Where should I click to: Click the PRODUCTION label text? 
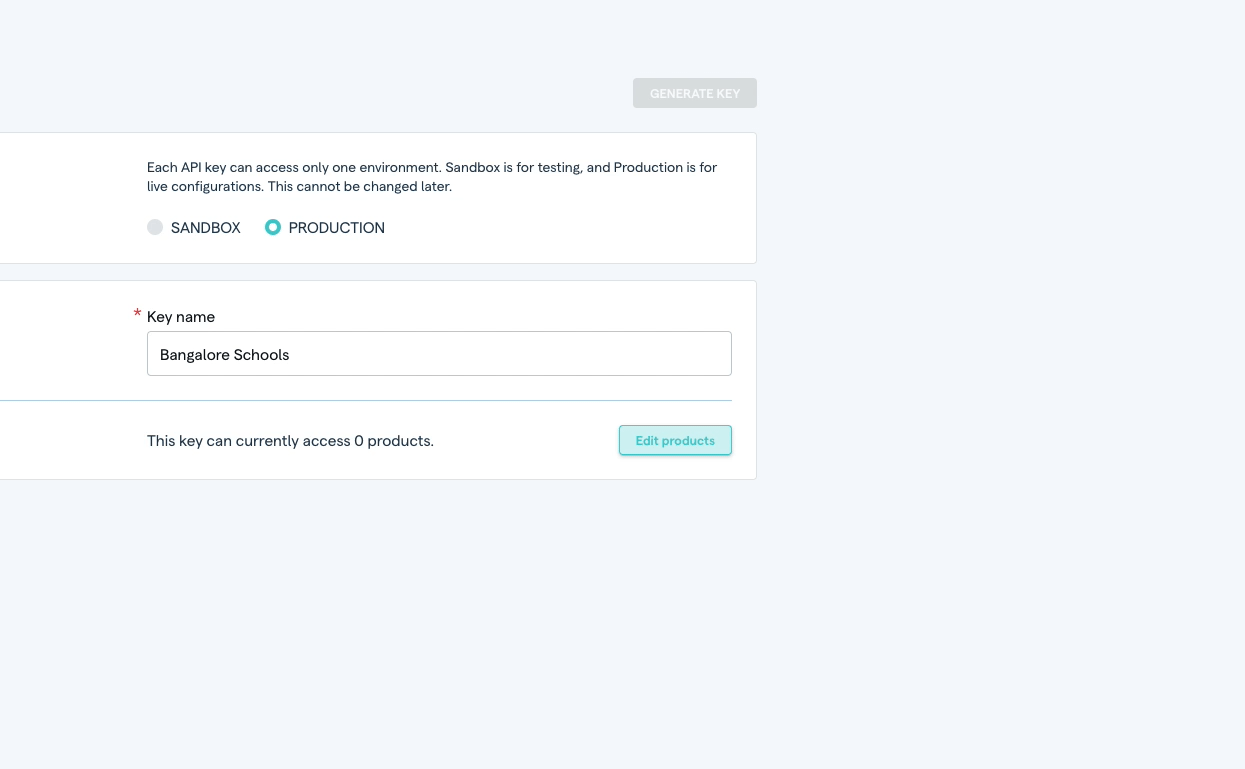[336, 228]
